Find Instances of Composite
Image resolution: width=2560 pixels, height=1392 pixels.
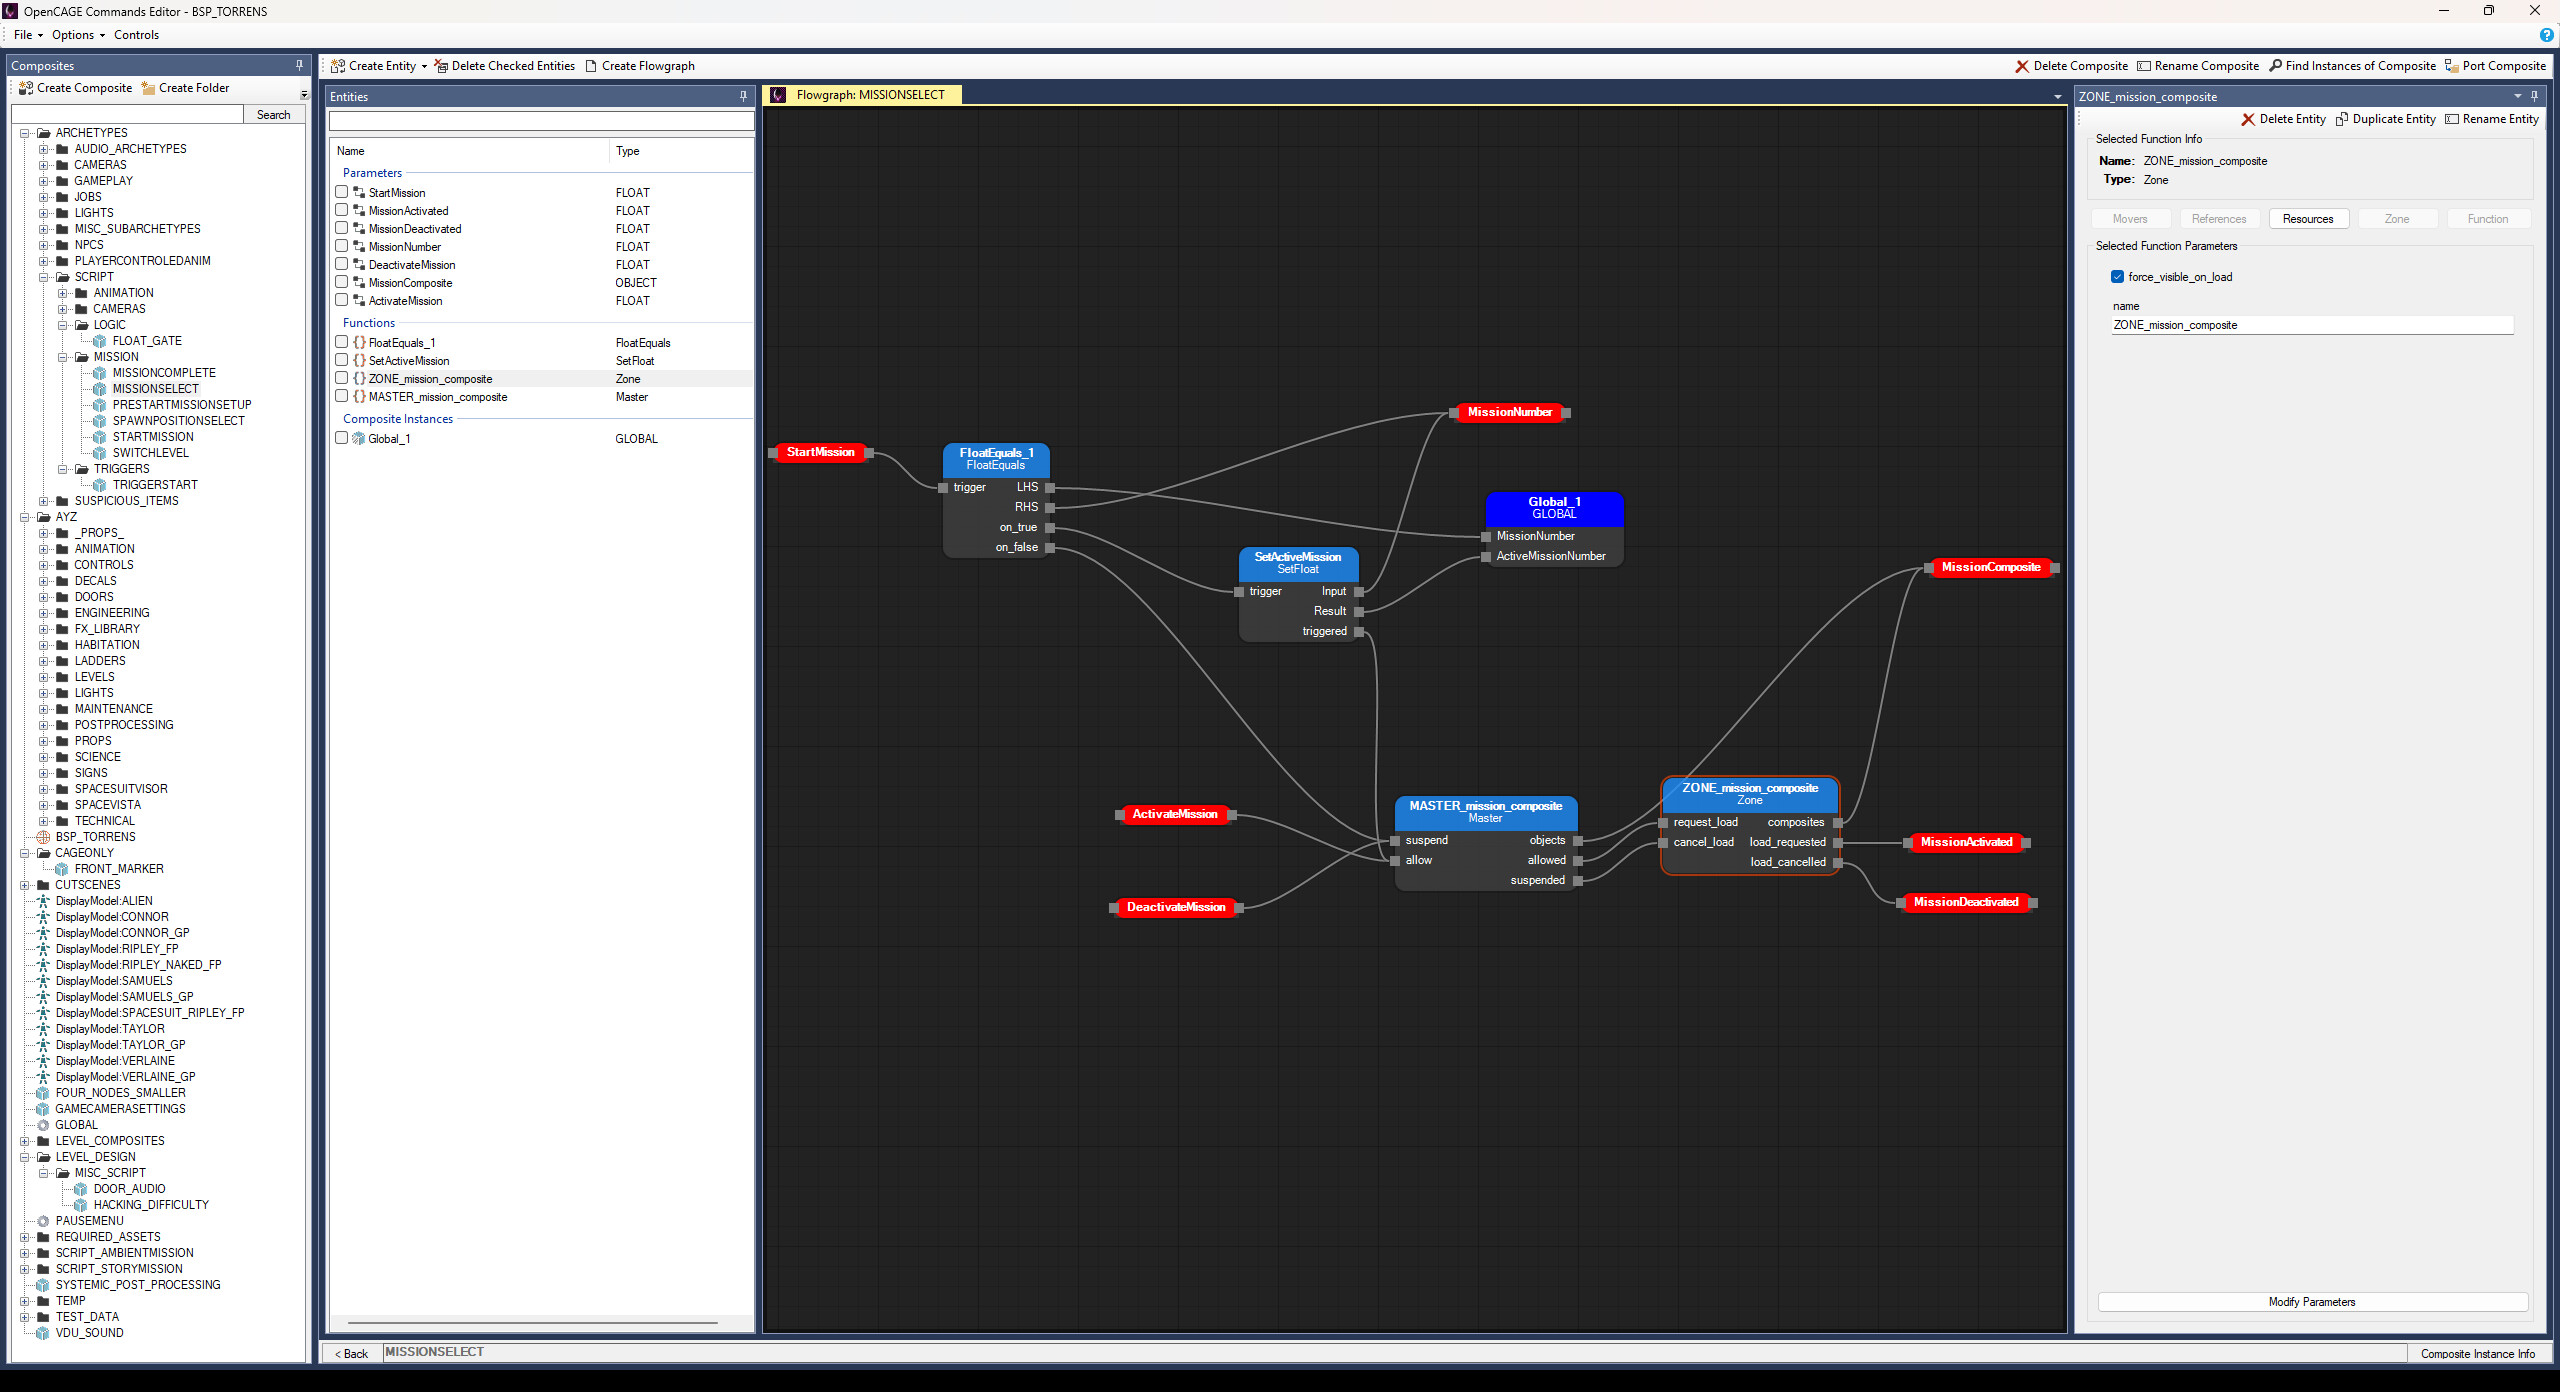2351,65
